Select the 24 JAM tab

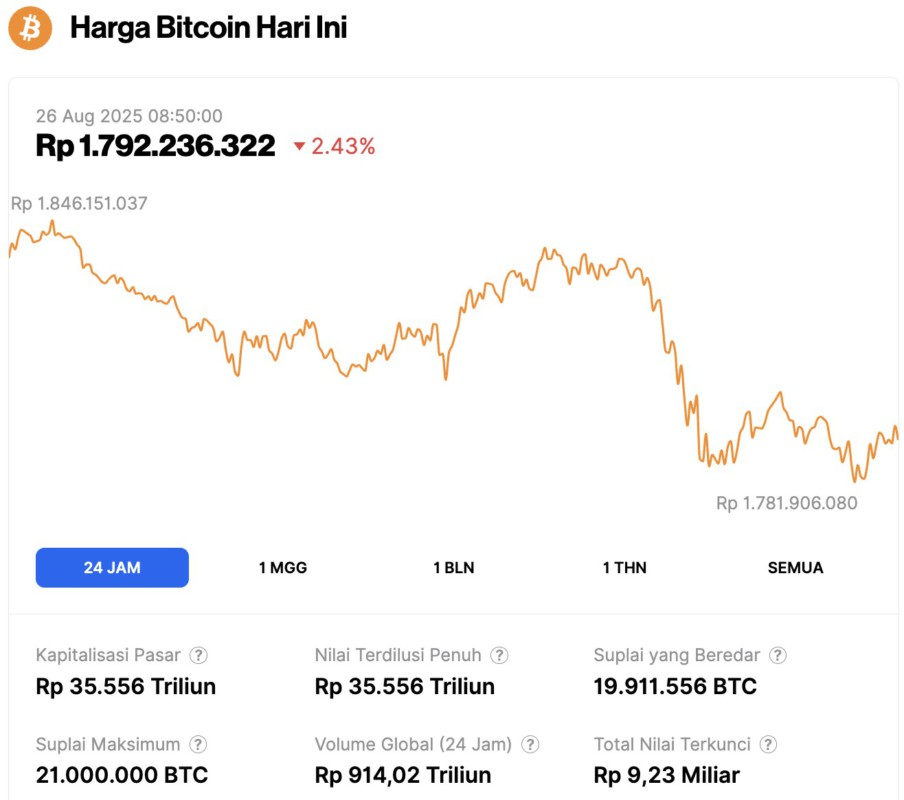pos(112,567)
